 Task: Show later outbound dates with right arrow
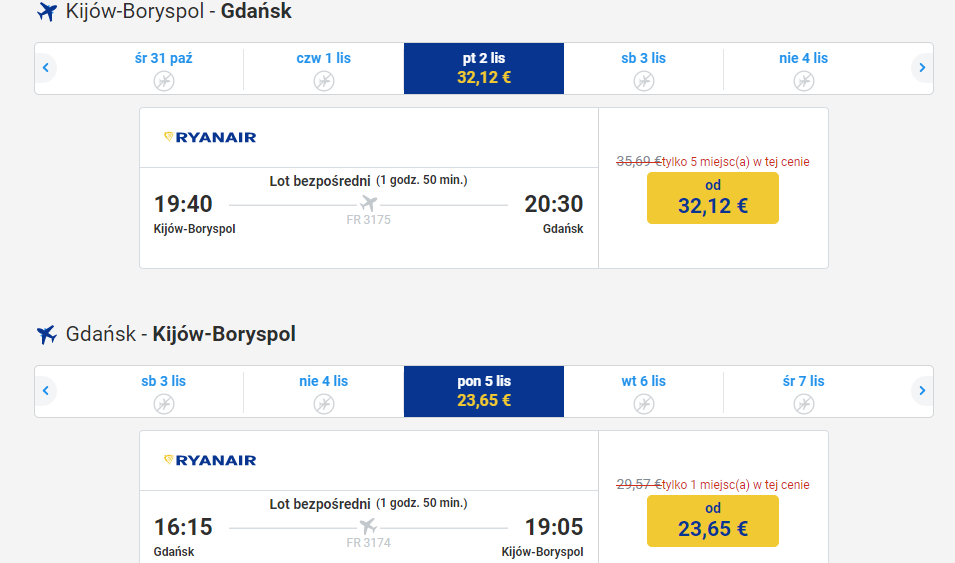click(x=922, y=68)
